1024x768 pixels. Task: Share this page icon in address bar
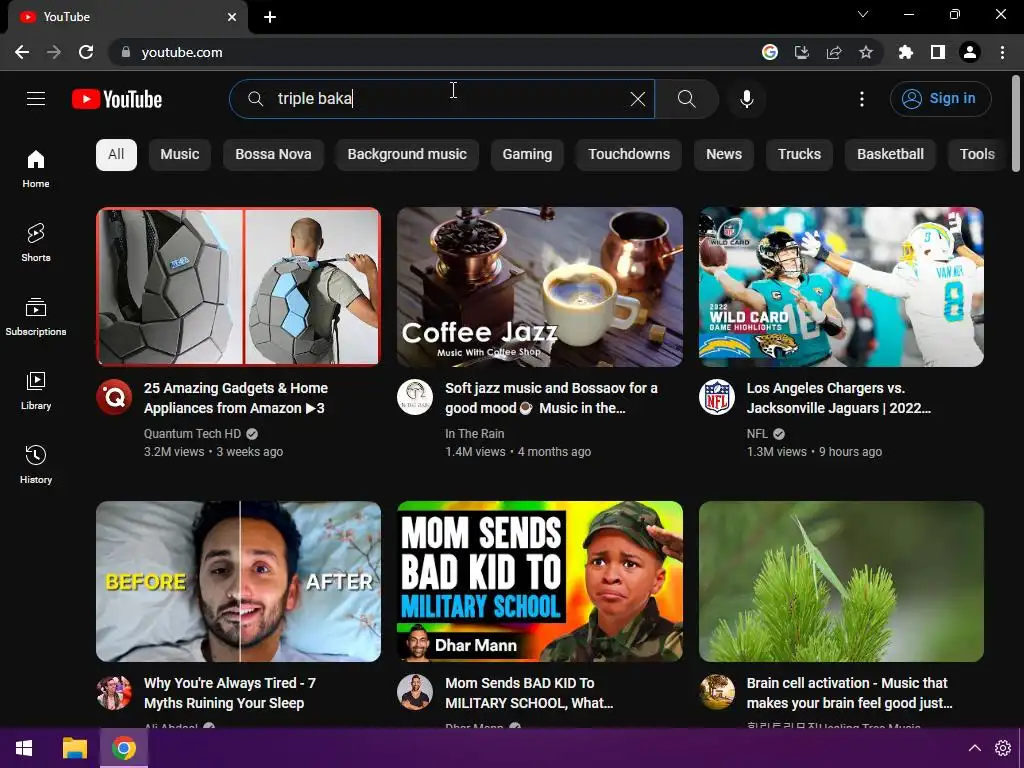pyautogui.click(x=834, y=52)
